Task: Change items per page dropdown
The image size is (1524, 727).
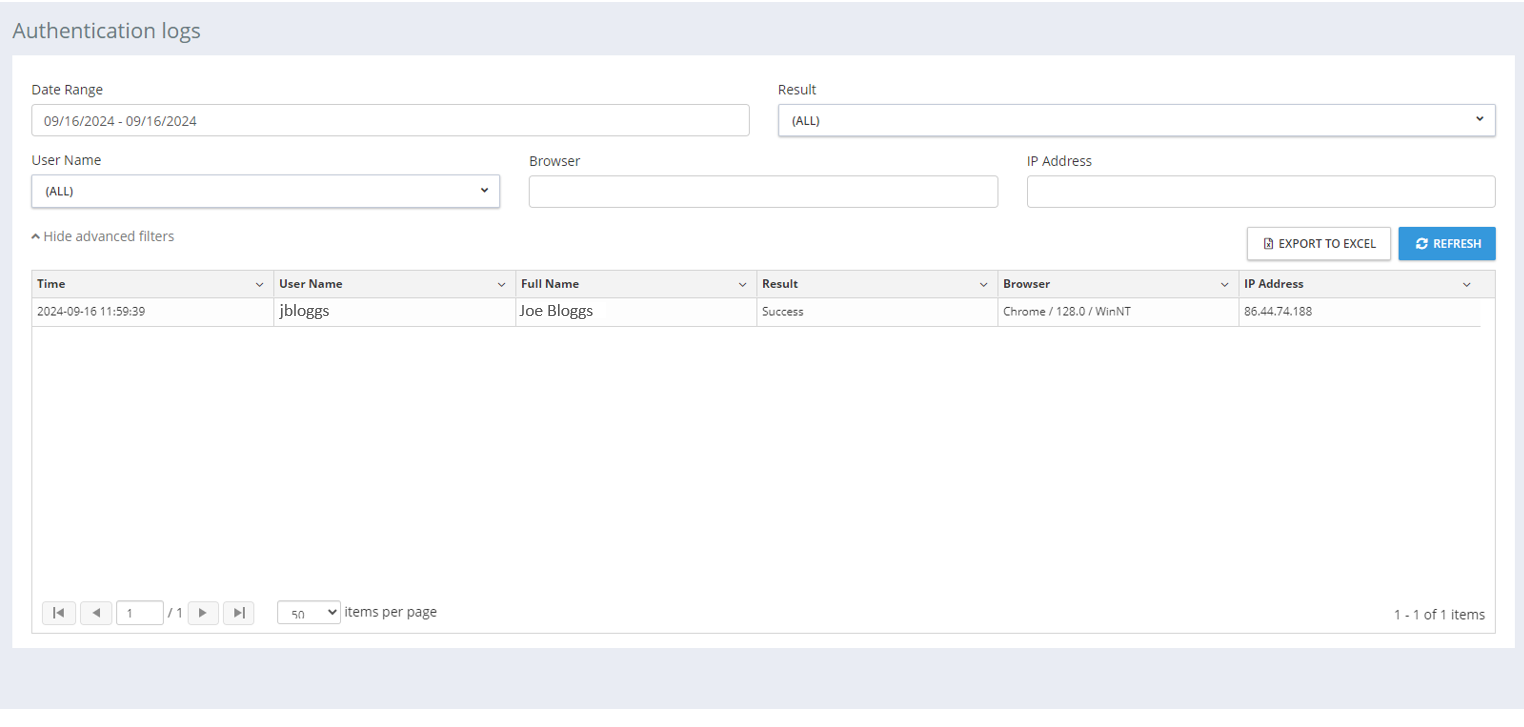Action: click(308, 613)
